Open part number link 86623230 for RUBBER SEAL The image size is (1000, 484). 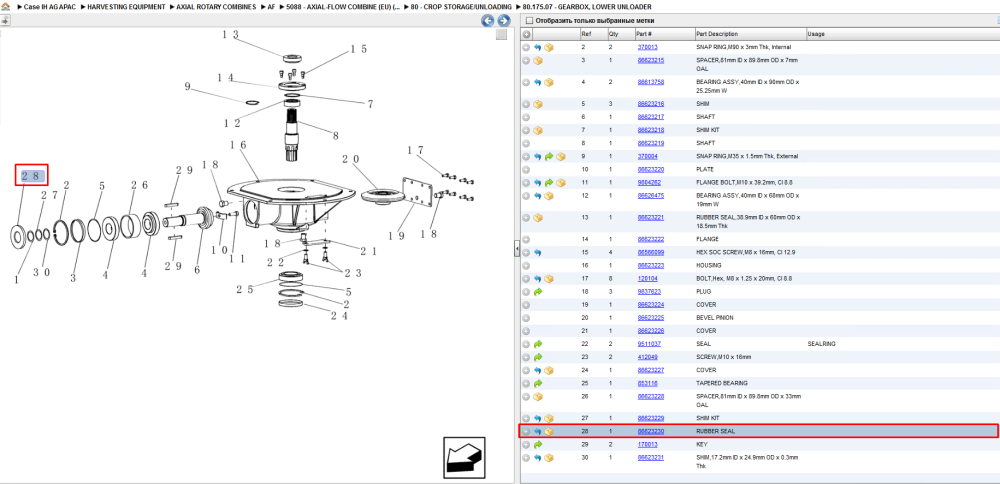pos(651,432)
